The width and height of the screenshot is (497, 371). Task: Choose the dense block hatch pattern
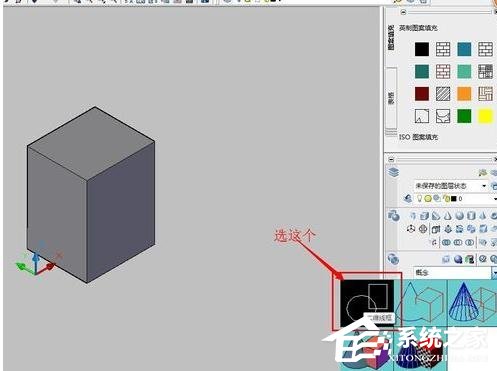point(485,71)
